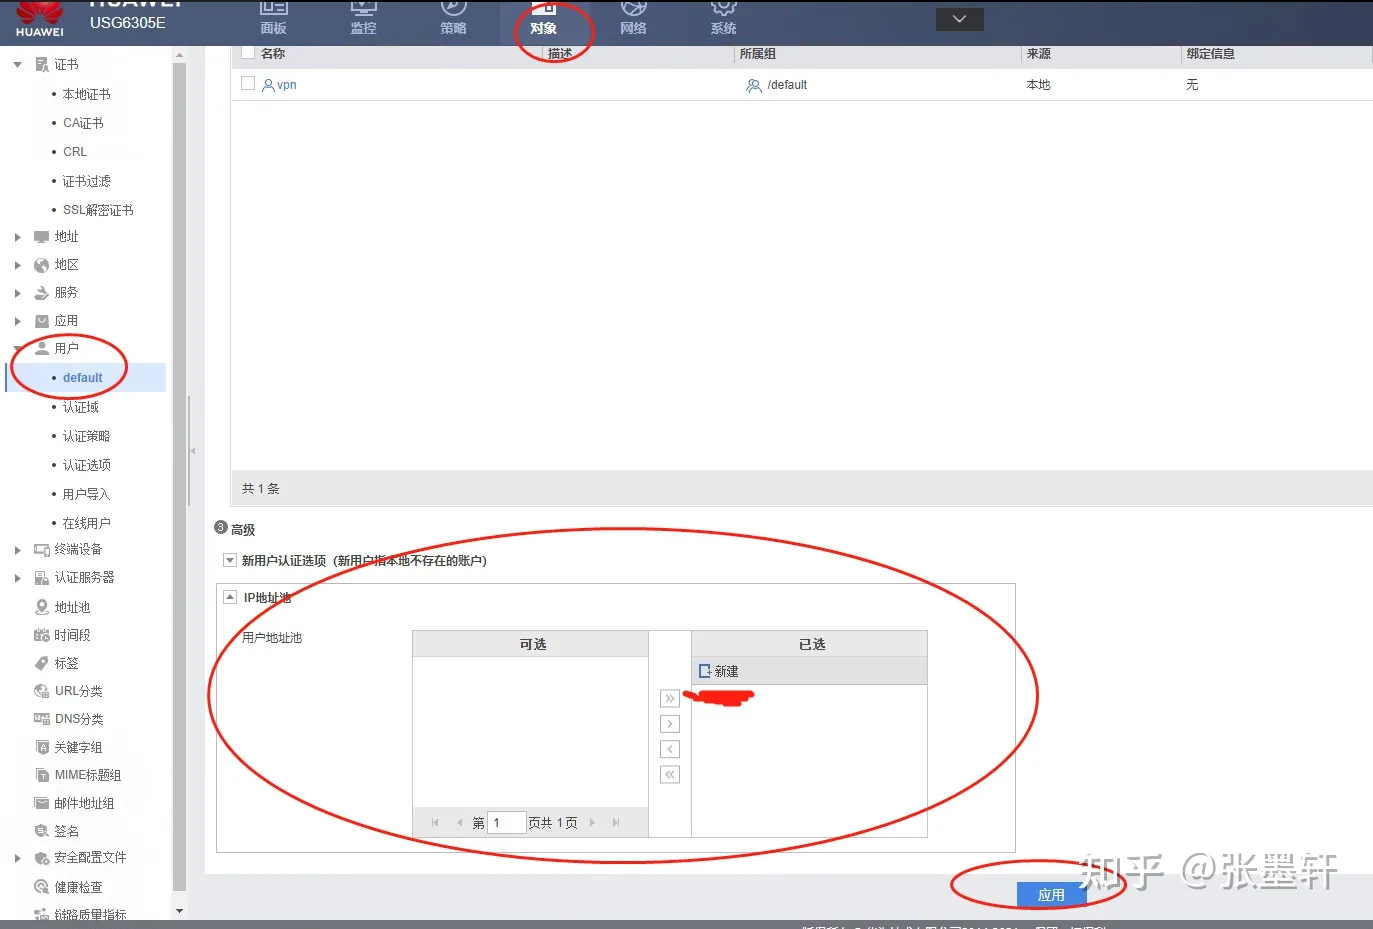Open 认证域 in the sidebar

(80, 407)
